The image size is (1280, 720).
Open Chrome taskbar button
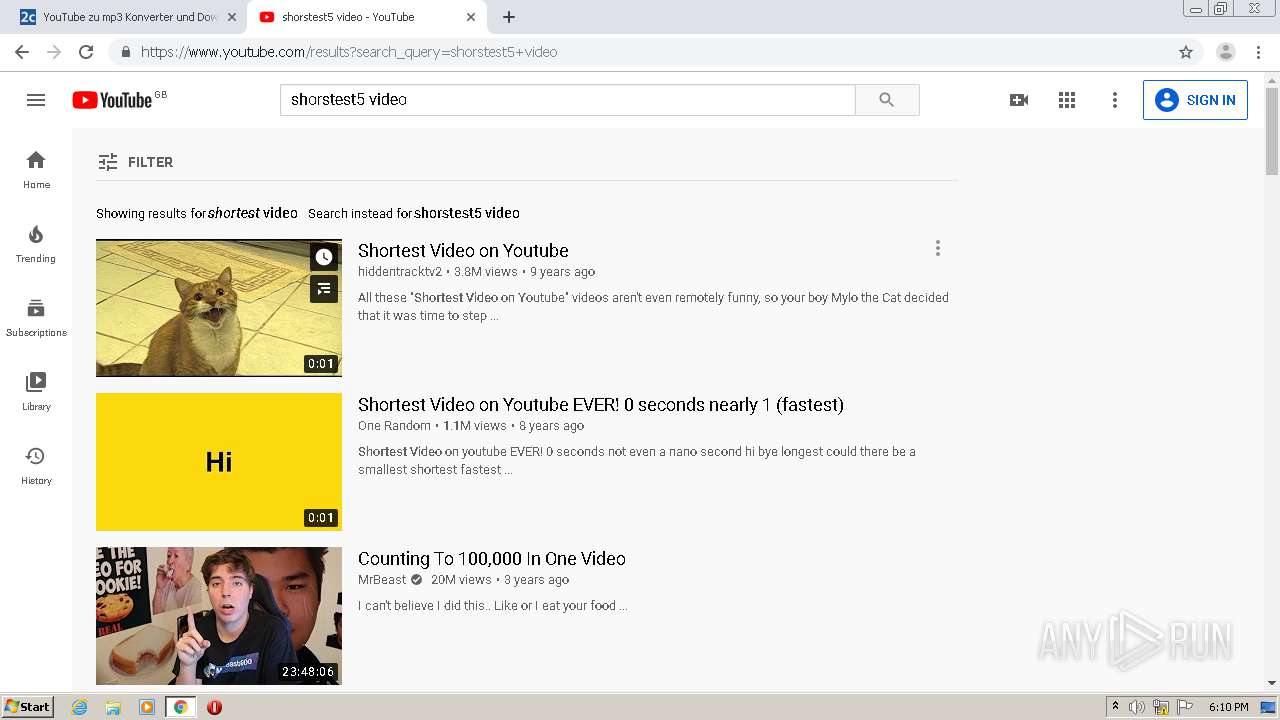coord(180,707)
